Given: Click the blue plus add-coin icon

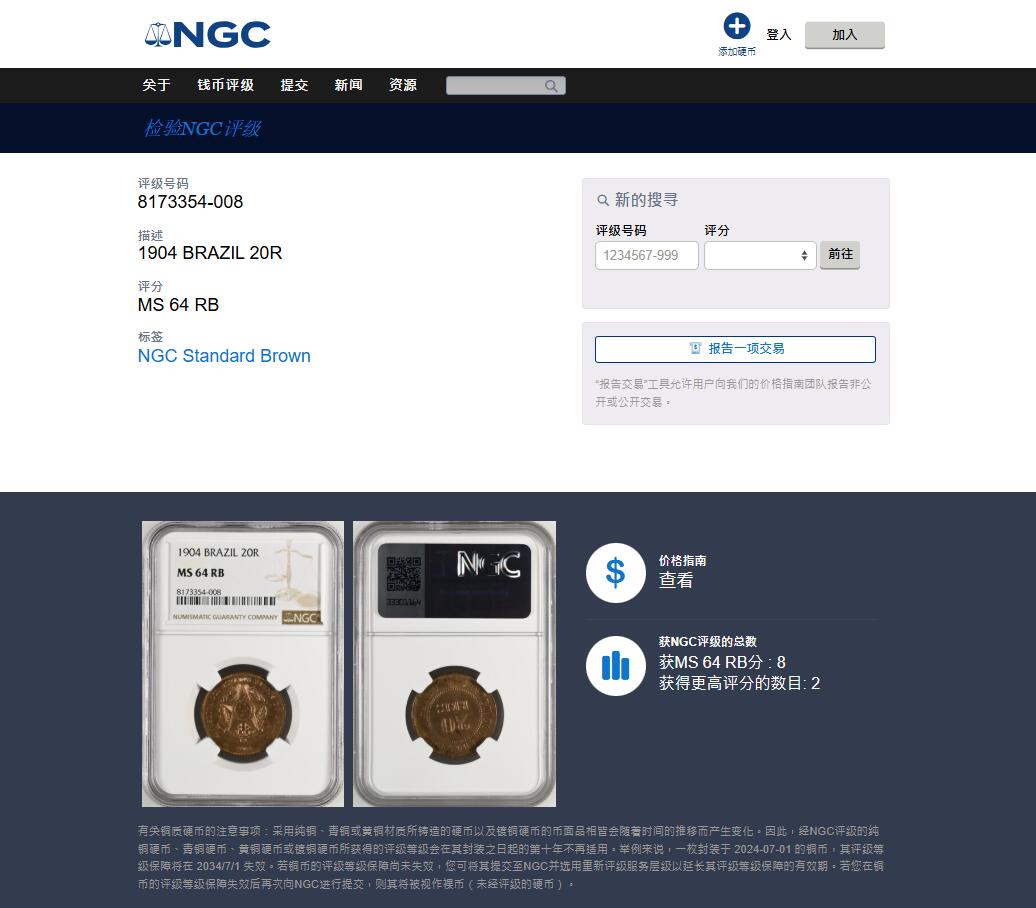Looking at the screenshot, I should point(737,26).
